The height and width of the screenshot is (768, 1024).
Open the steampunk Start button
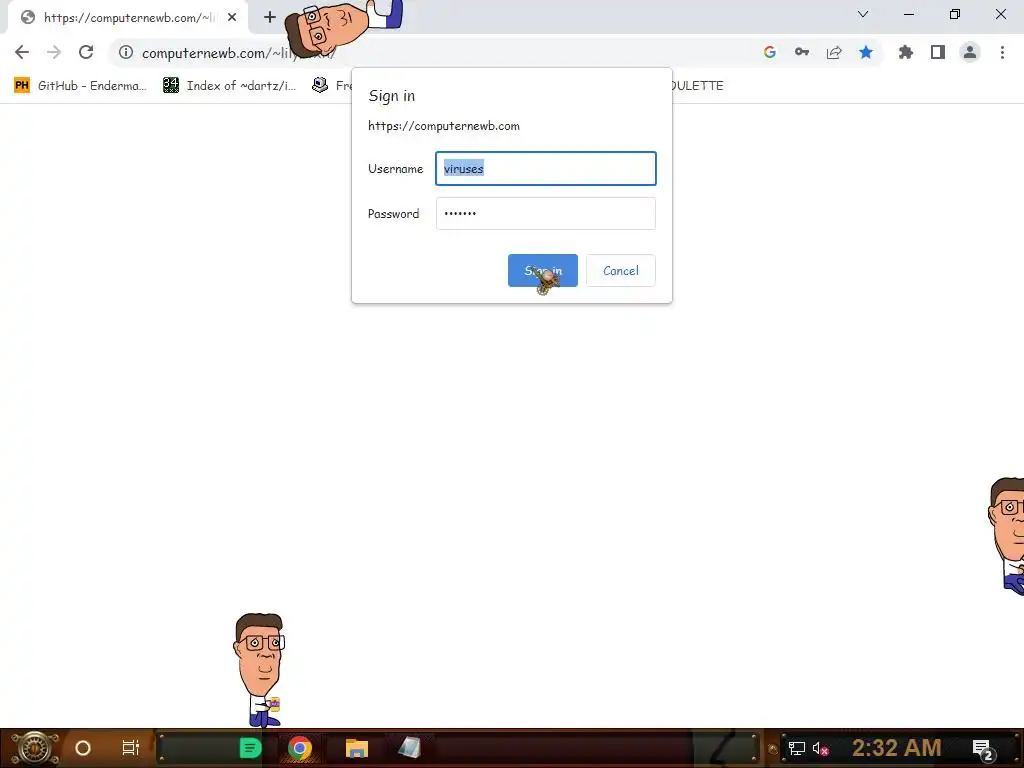click(x=35, y=748)
